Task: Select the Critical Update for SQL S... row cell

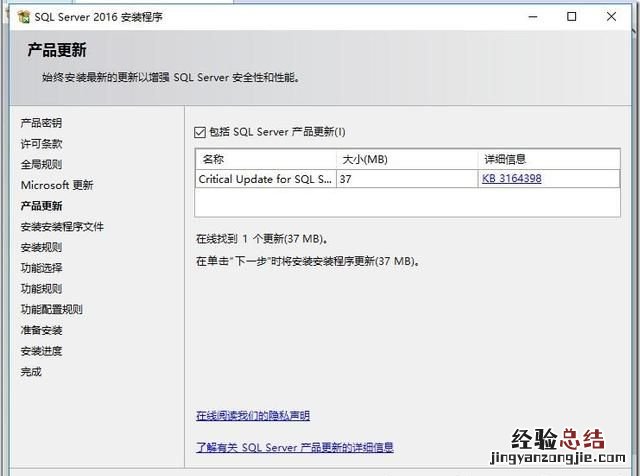Action: pyautogui.click(x=266, y=179)
